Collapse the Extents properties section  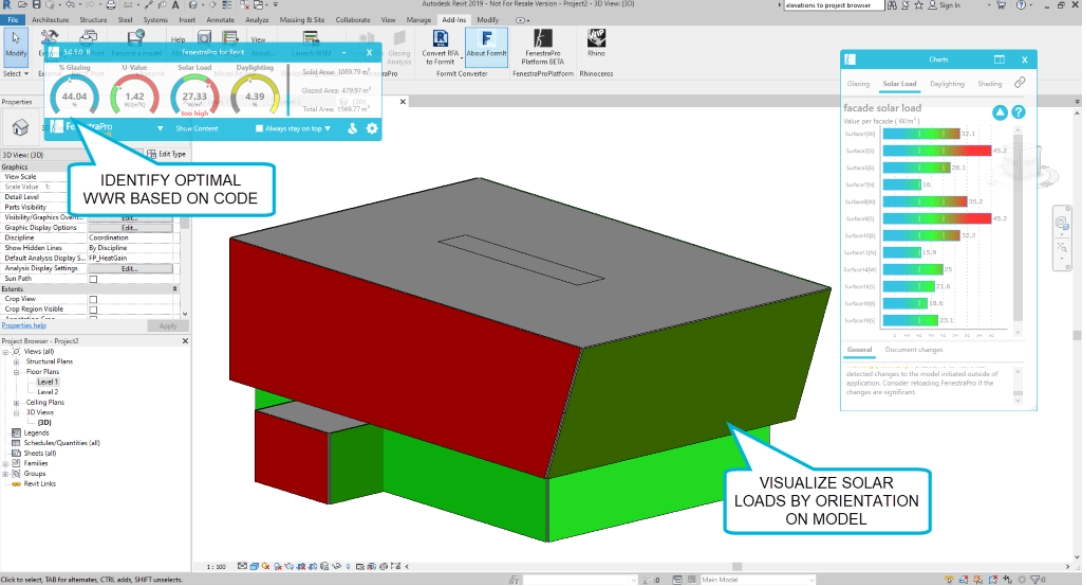[x=175, y=289]
